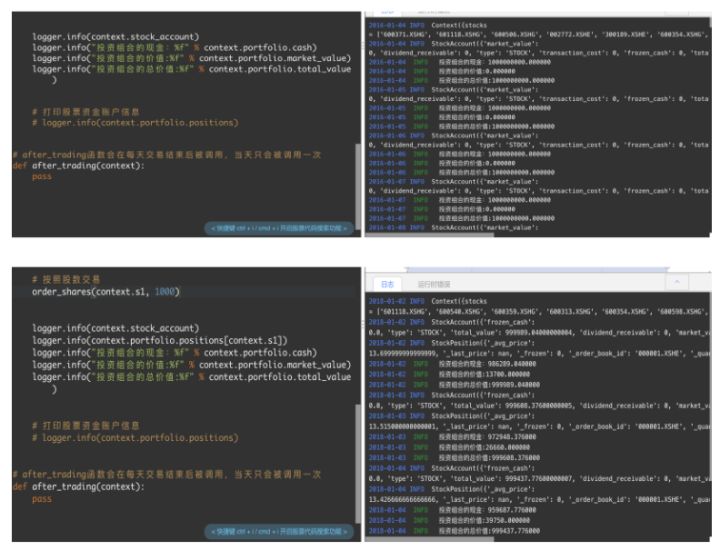The width and height of the screenshot is (720, 551).
Task: Click the log value 999608.376000
Action: [x=515, y=458]
